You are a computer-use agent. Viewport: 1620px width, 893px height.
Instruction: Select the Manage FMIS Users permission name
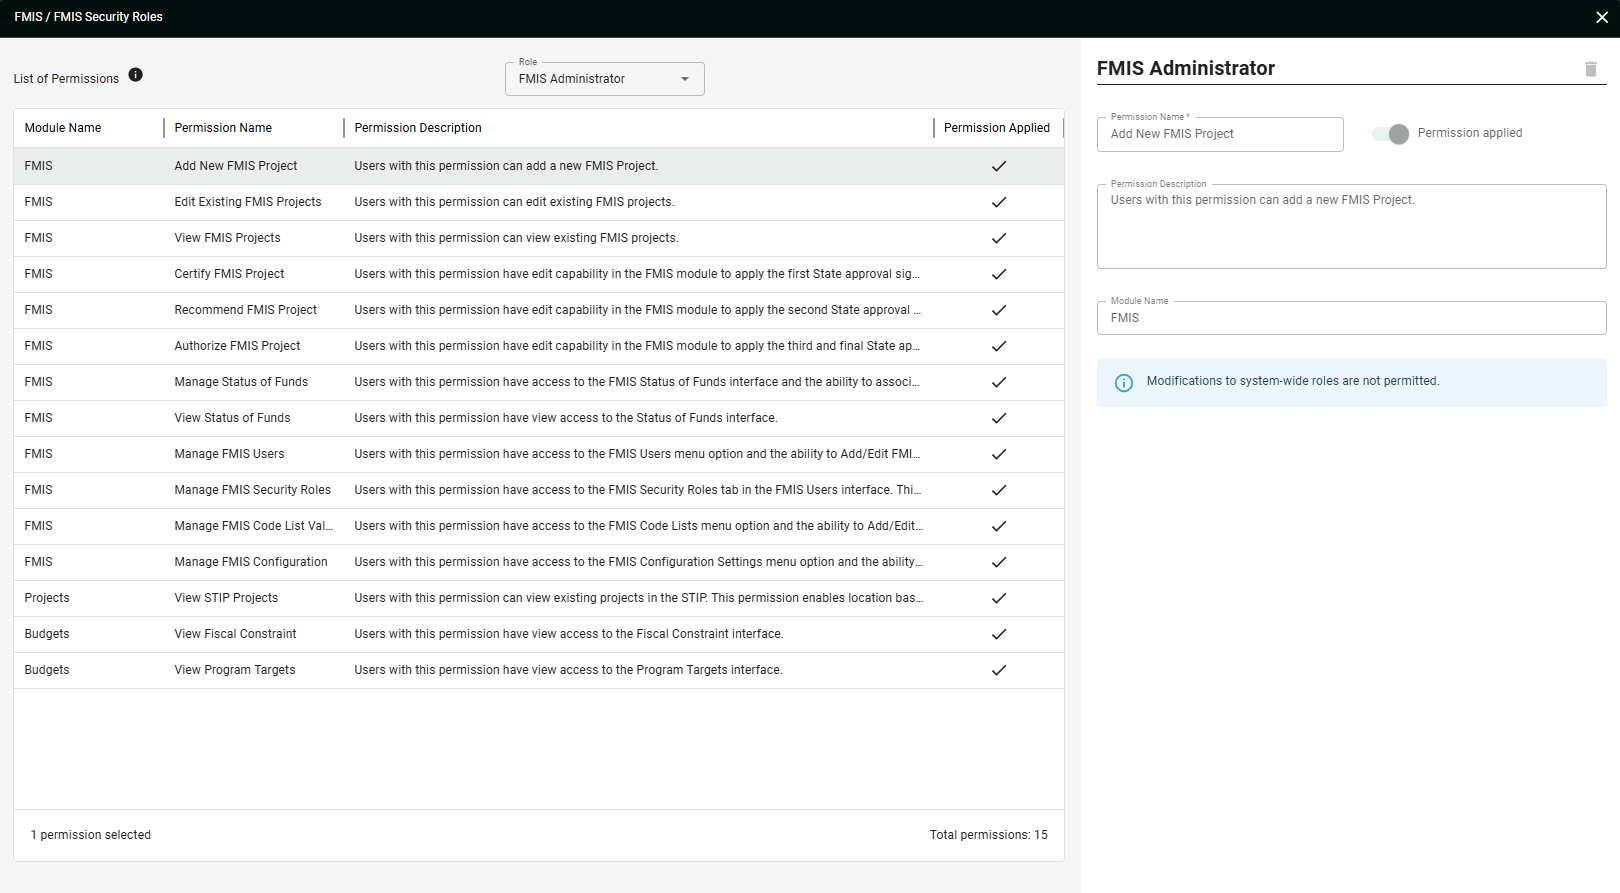[229, 454]
